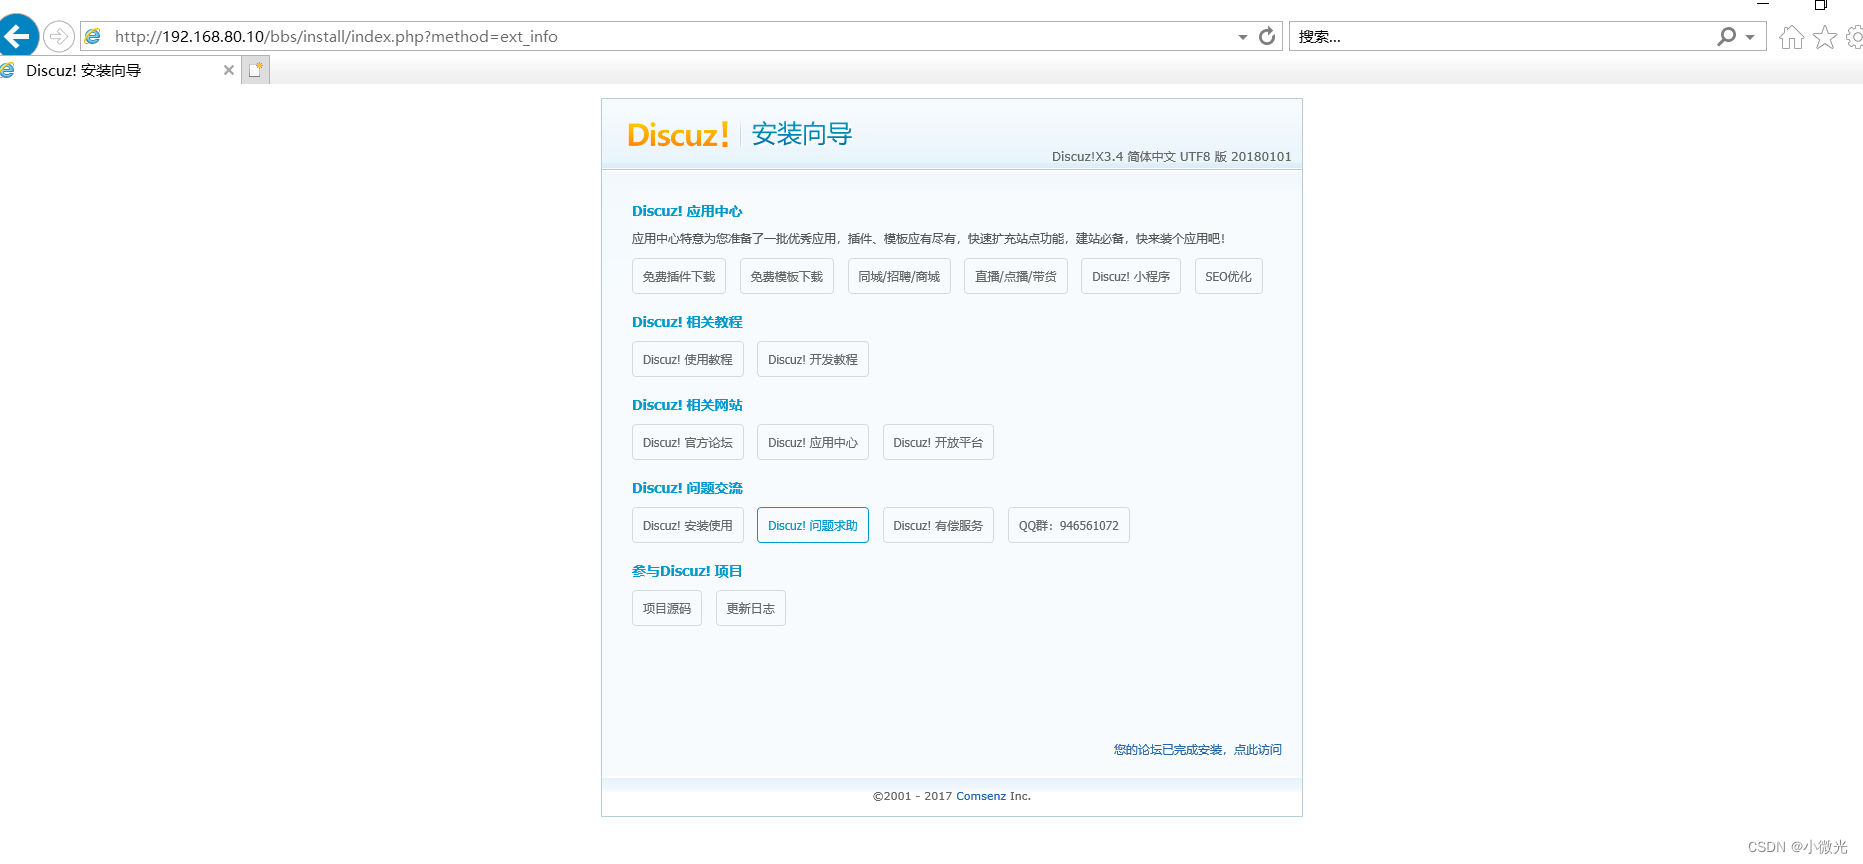The width and height of the screenshot is (1863, 864).
Task: Expand the search provider dropdown arrow
Action: pos(1750,37)
